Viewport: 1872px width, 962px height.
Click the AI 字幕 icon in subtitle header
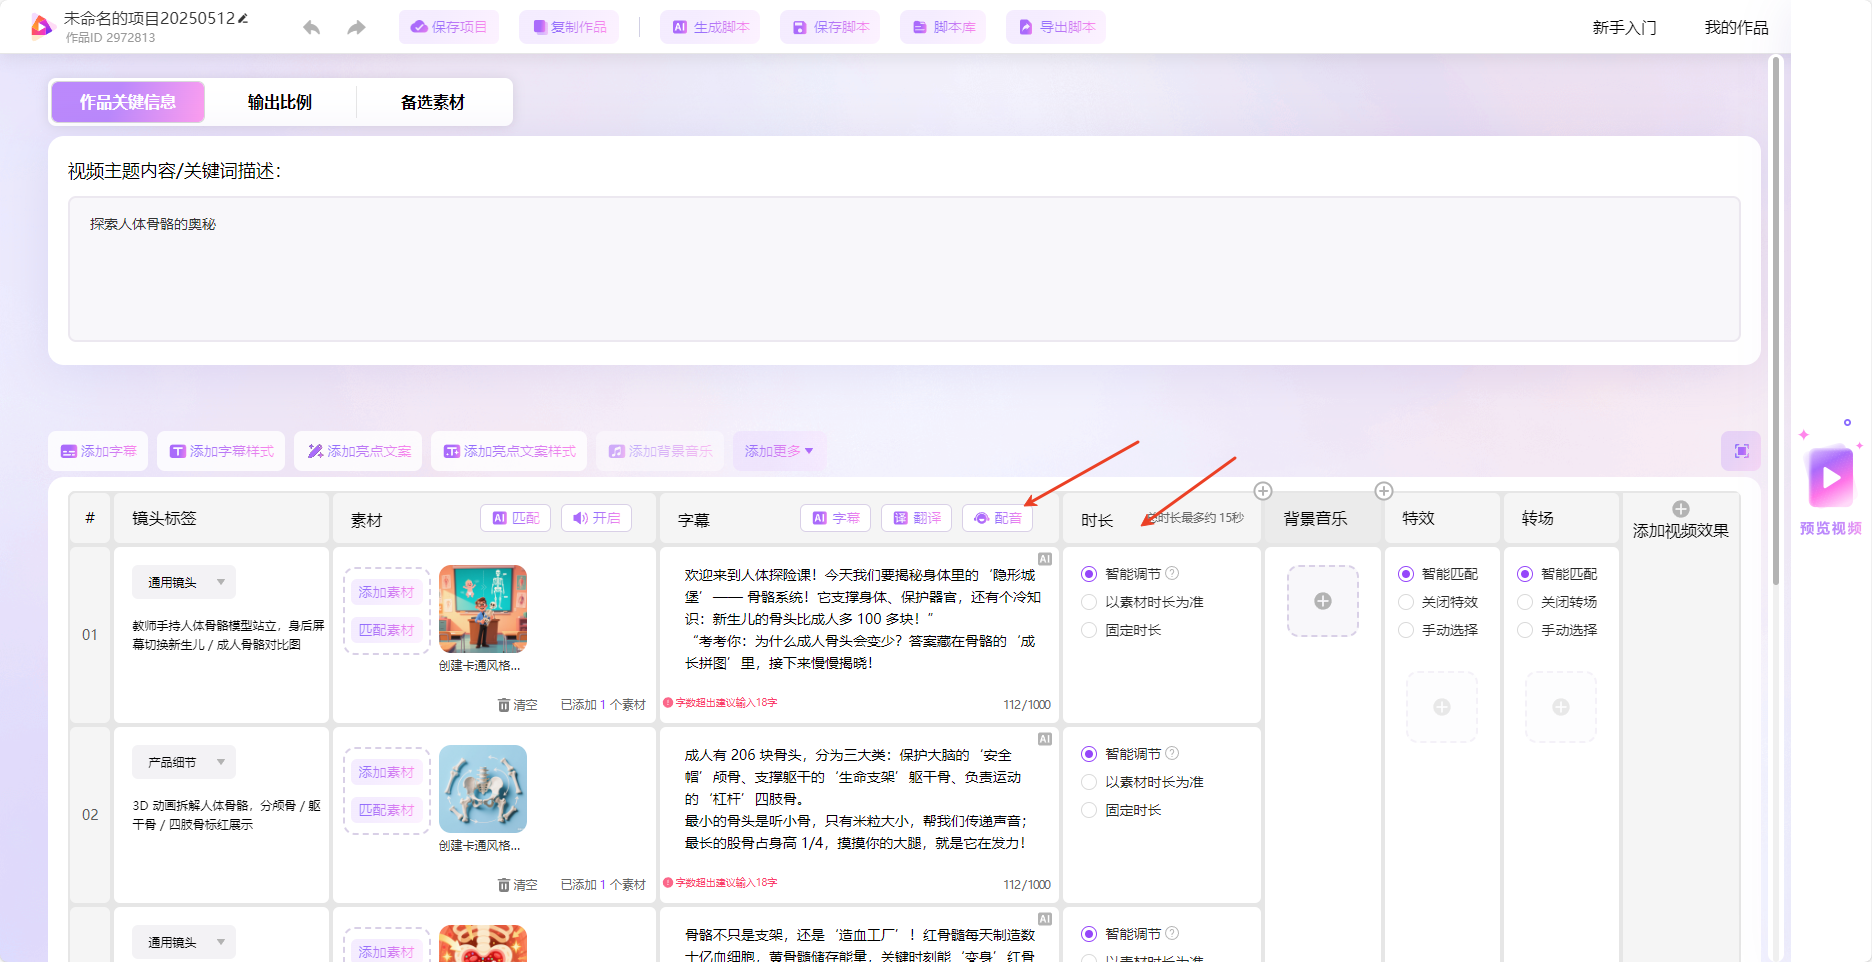tap(834, 518)
